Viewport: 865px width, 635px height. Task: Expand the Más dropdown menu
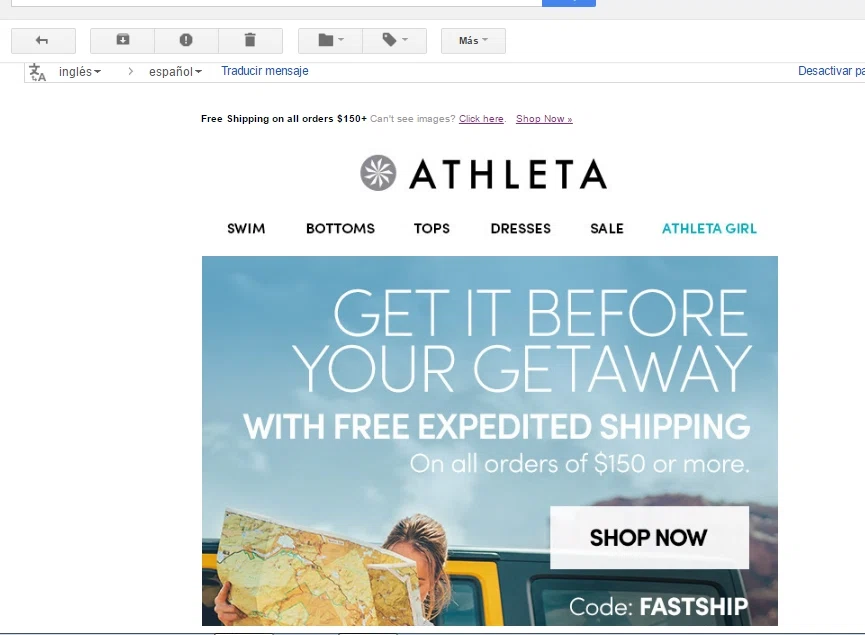tap(473, 41)
